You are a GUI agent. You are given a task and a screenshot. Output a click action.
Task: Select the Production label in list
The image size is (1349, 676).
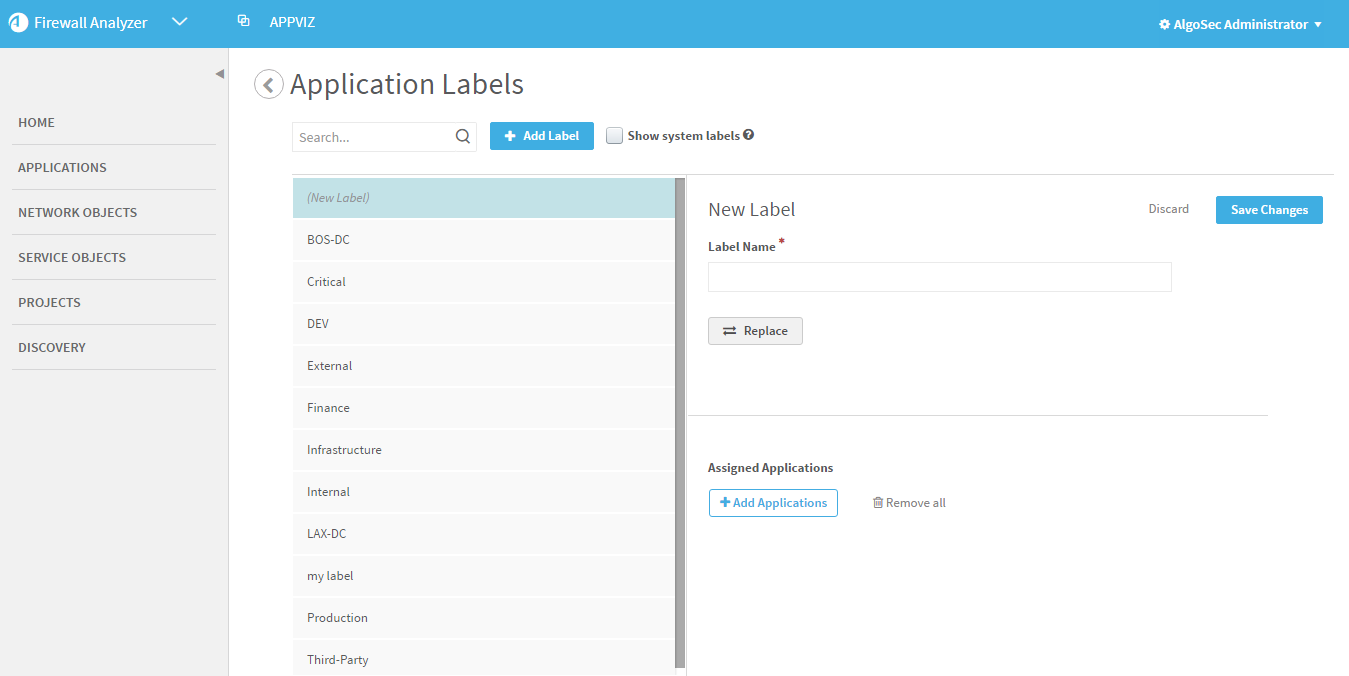point(337,618)
